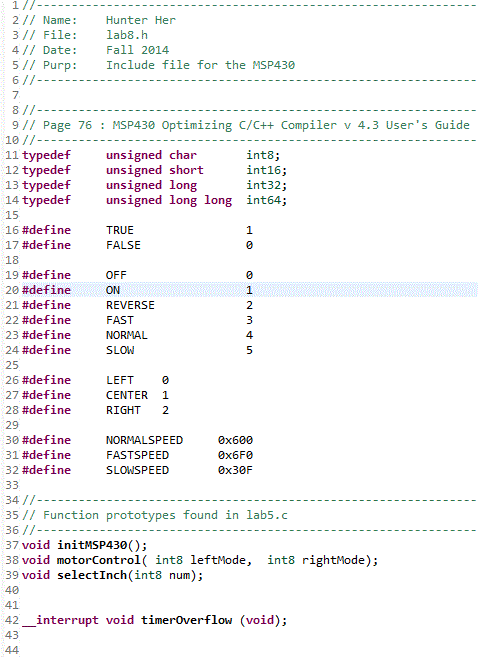Click the hex value 0x30F
The image size is (478, 658).
tap(235, 470)
